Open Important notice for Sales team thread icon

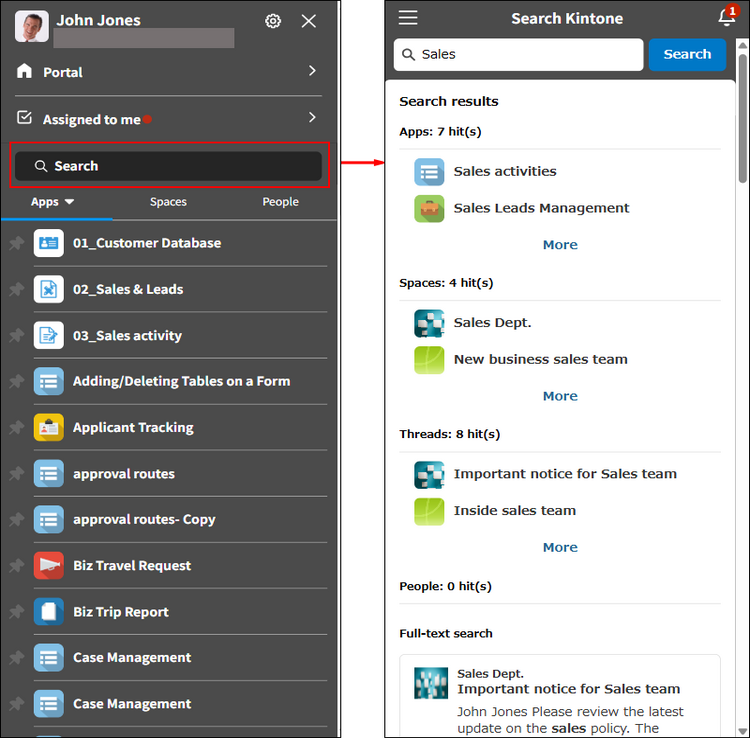point(429,474)
